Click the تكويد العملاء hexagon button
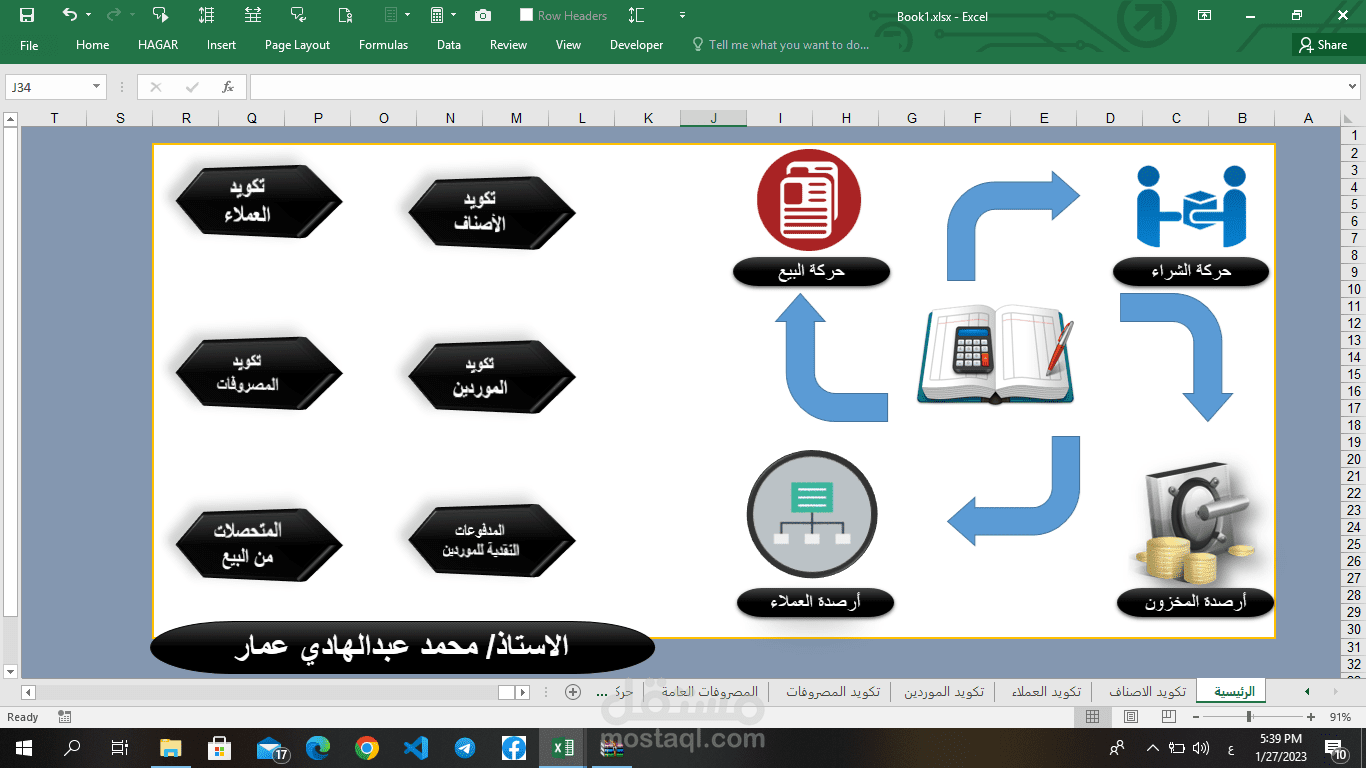 (x=259, y=201)
